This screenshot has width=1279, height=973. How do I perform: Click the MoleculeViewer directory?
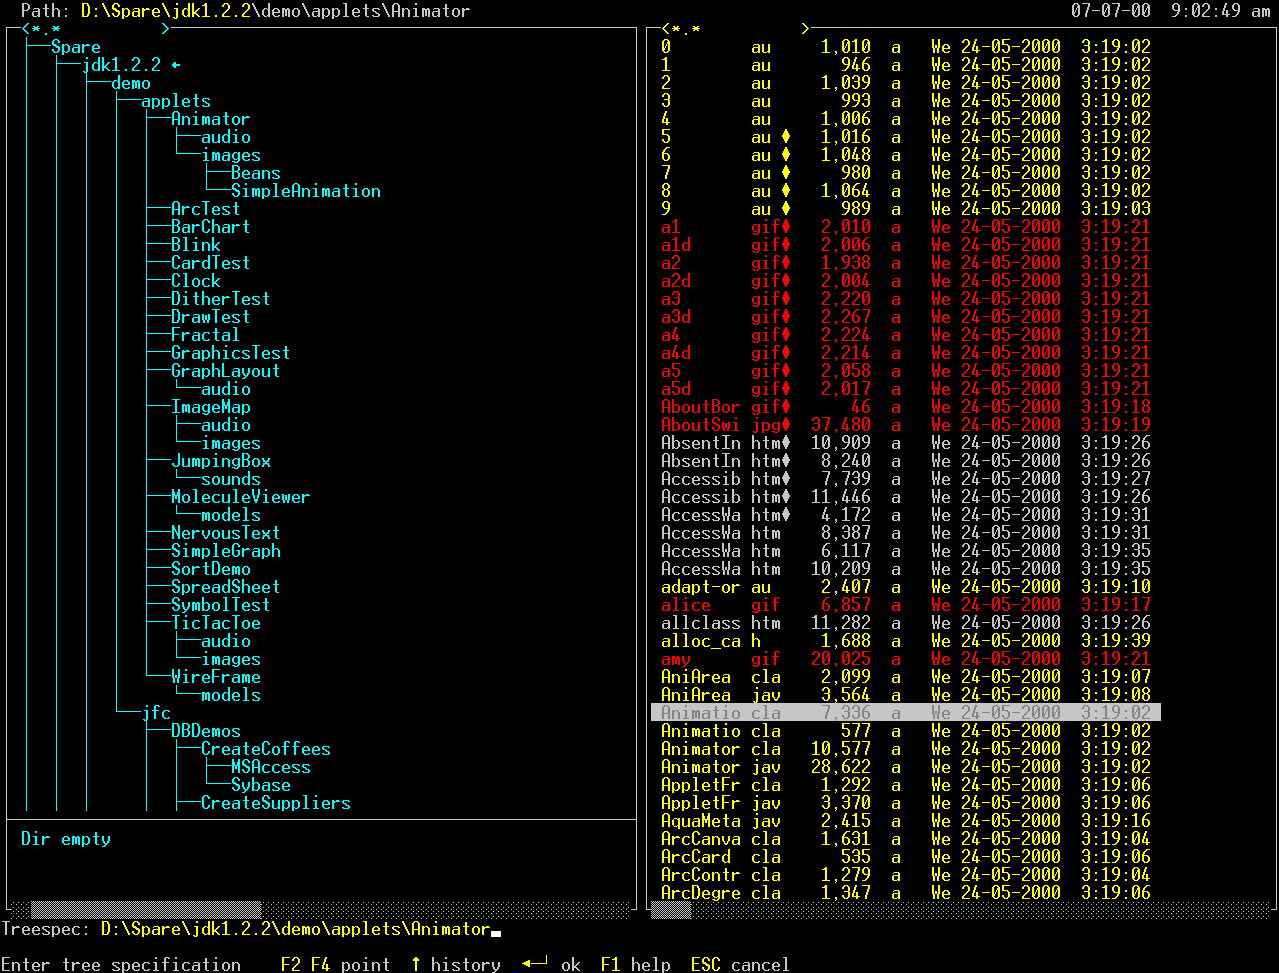[240, 497]
